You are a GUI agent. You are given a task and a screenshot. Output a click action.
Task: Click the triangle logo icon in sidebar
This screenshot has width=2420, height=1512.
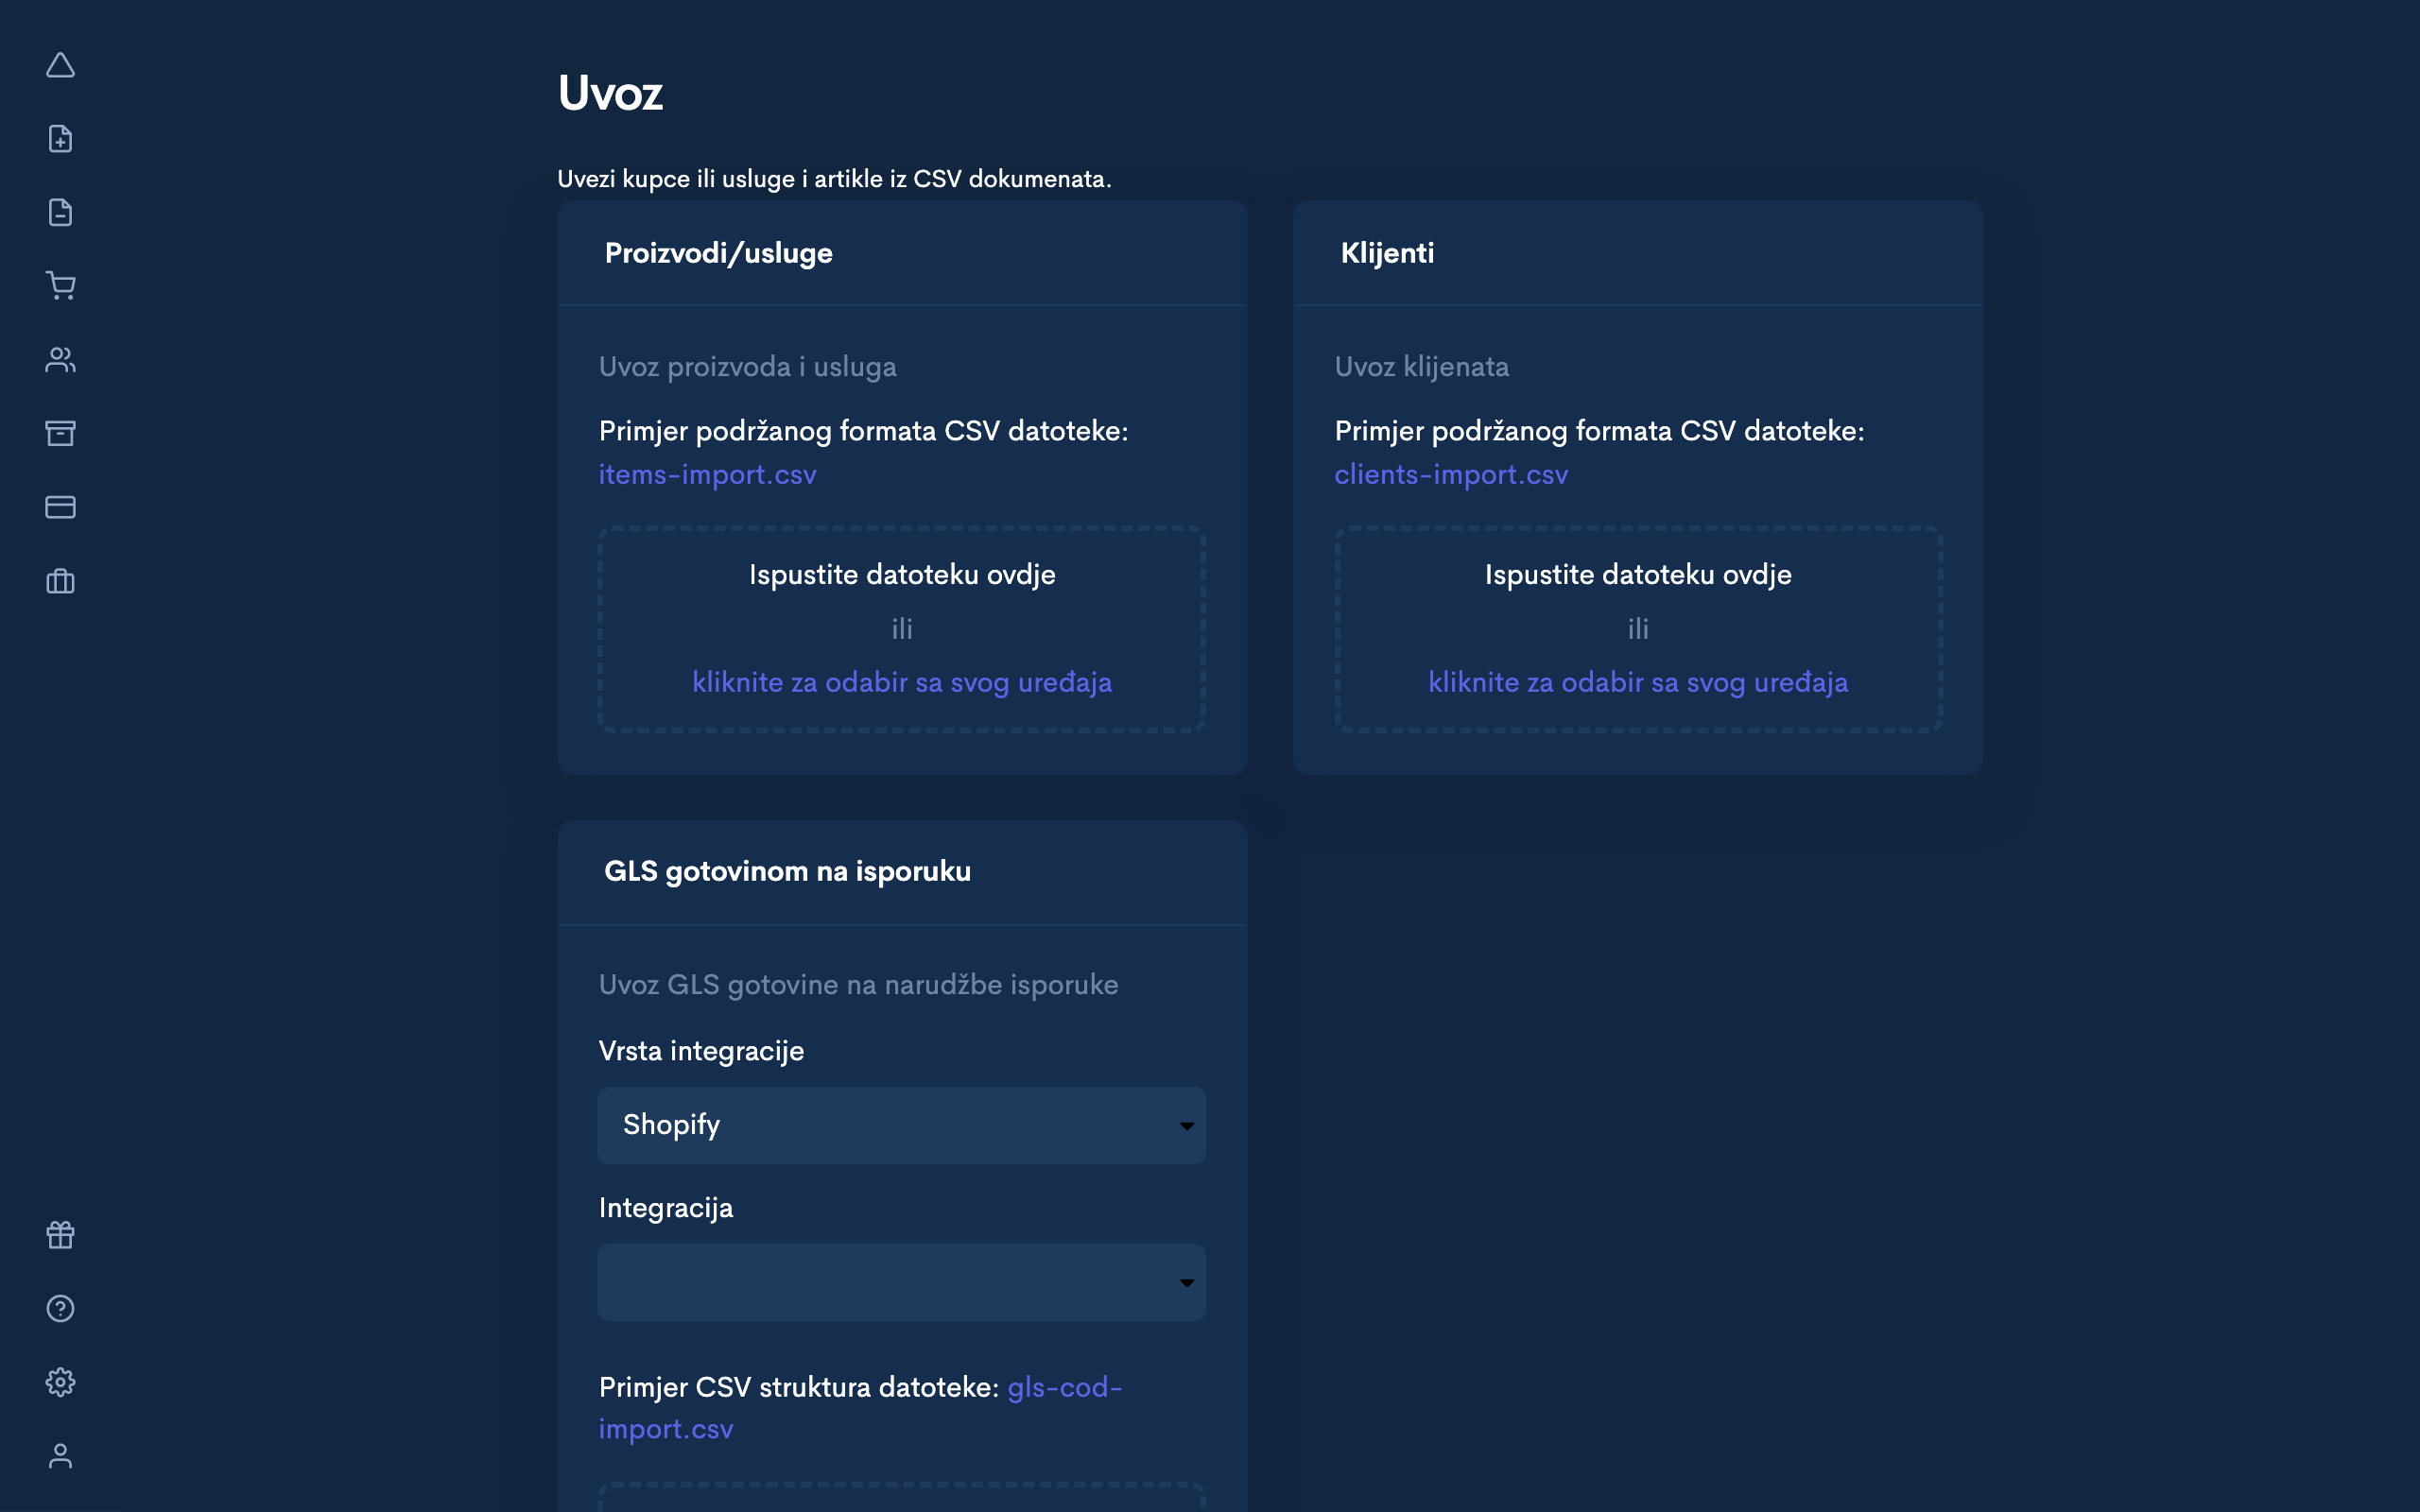coord(60,66)
